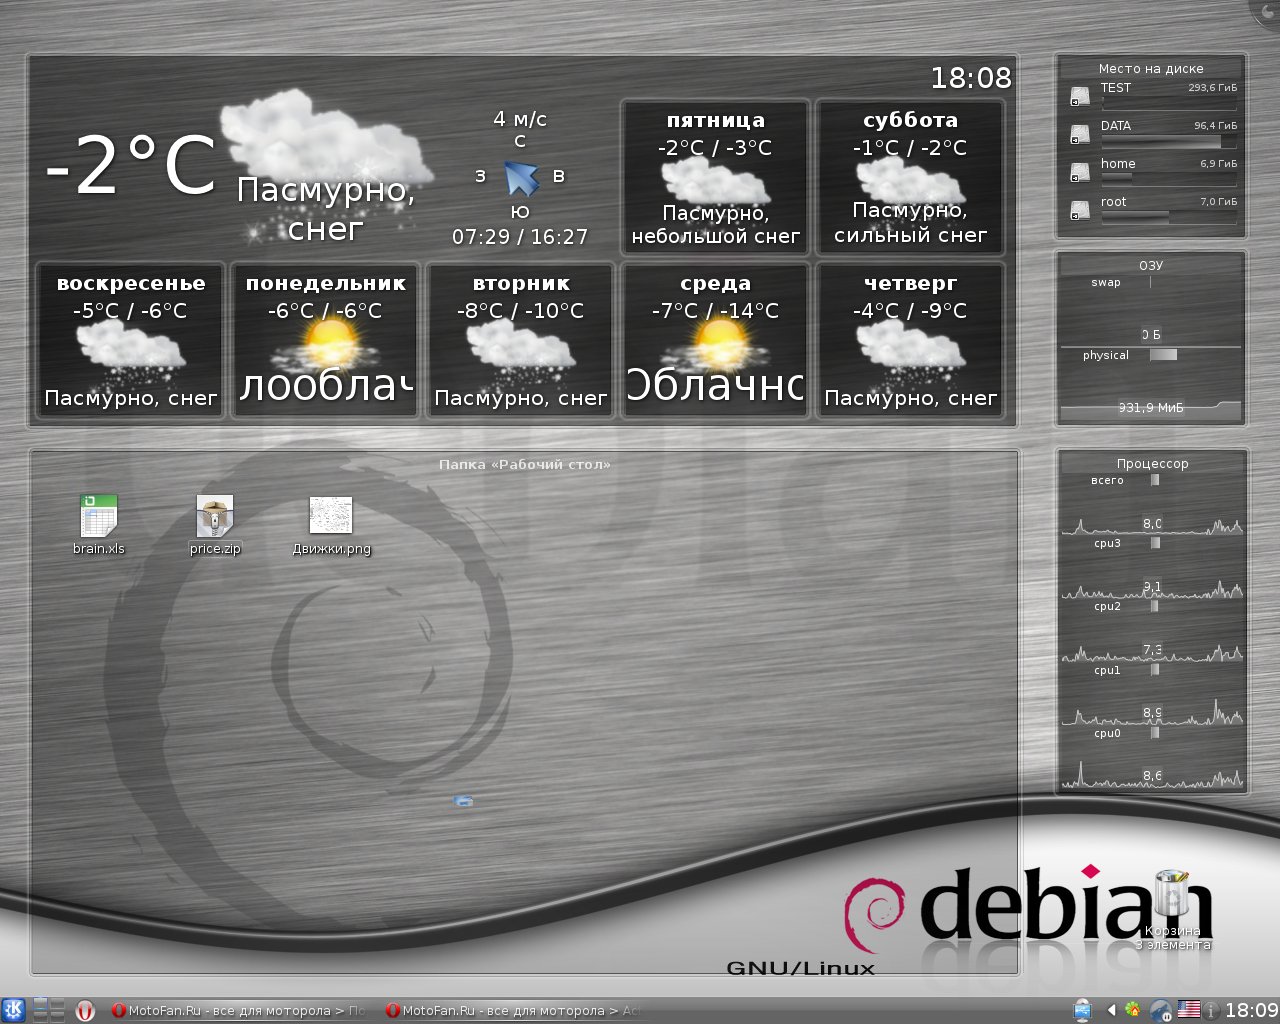Open the paused Amarok tray icon
Viewport: 1280px width, 1024px height.
point(1160,1010)
